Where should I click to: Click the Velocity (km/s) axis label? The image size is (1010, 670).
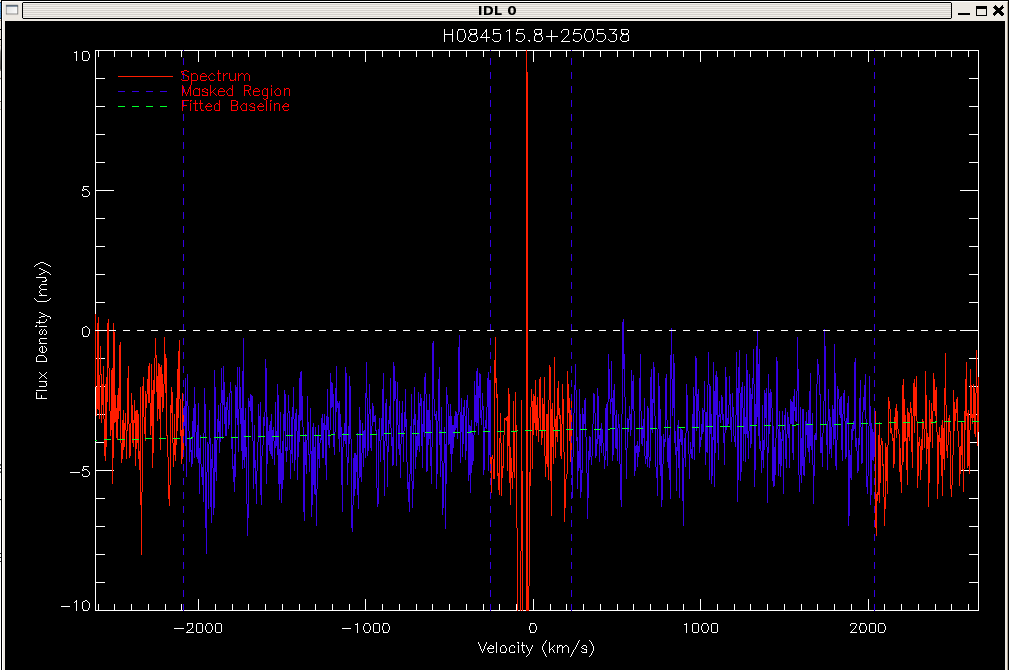click(x=536, y=647)
